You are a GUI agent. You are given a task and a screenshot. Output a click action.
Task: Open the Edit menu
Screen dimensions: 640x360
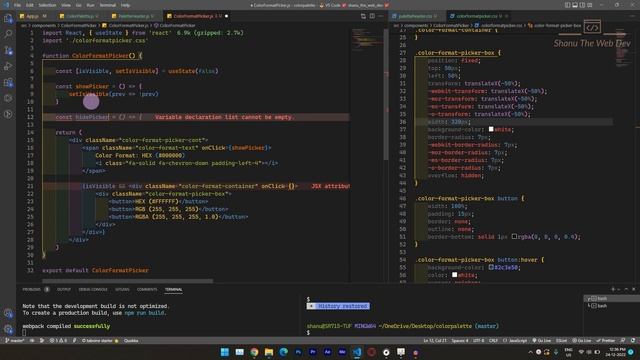tap(30, 5)
